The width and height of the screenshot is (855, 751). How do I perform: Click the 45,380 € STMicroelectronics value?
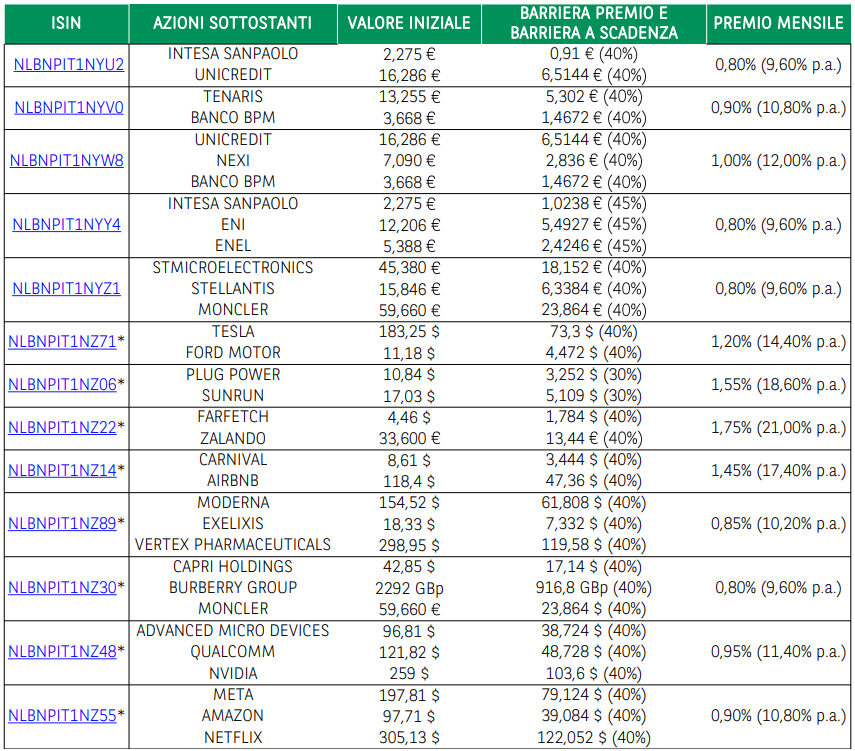[409, 268]
